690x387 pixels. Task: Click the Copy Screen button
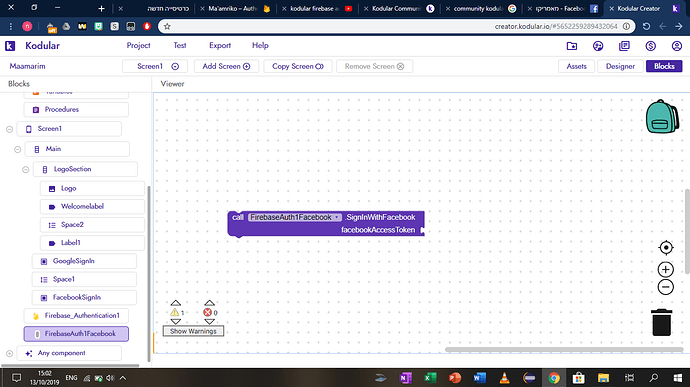297,66
